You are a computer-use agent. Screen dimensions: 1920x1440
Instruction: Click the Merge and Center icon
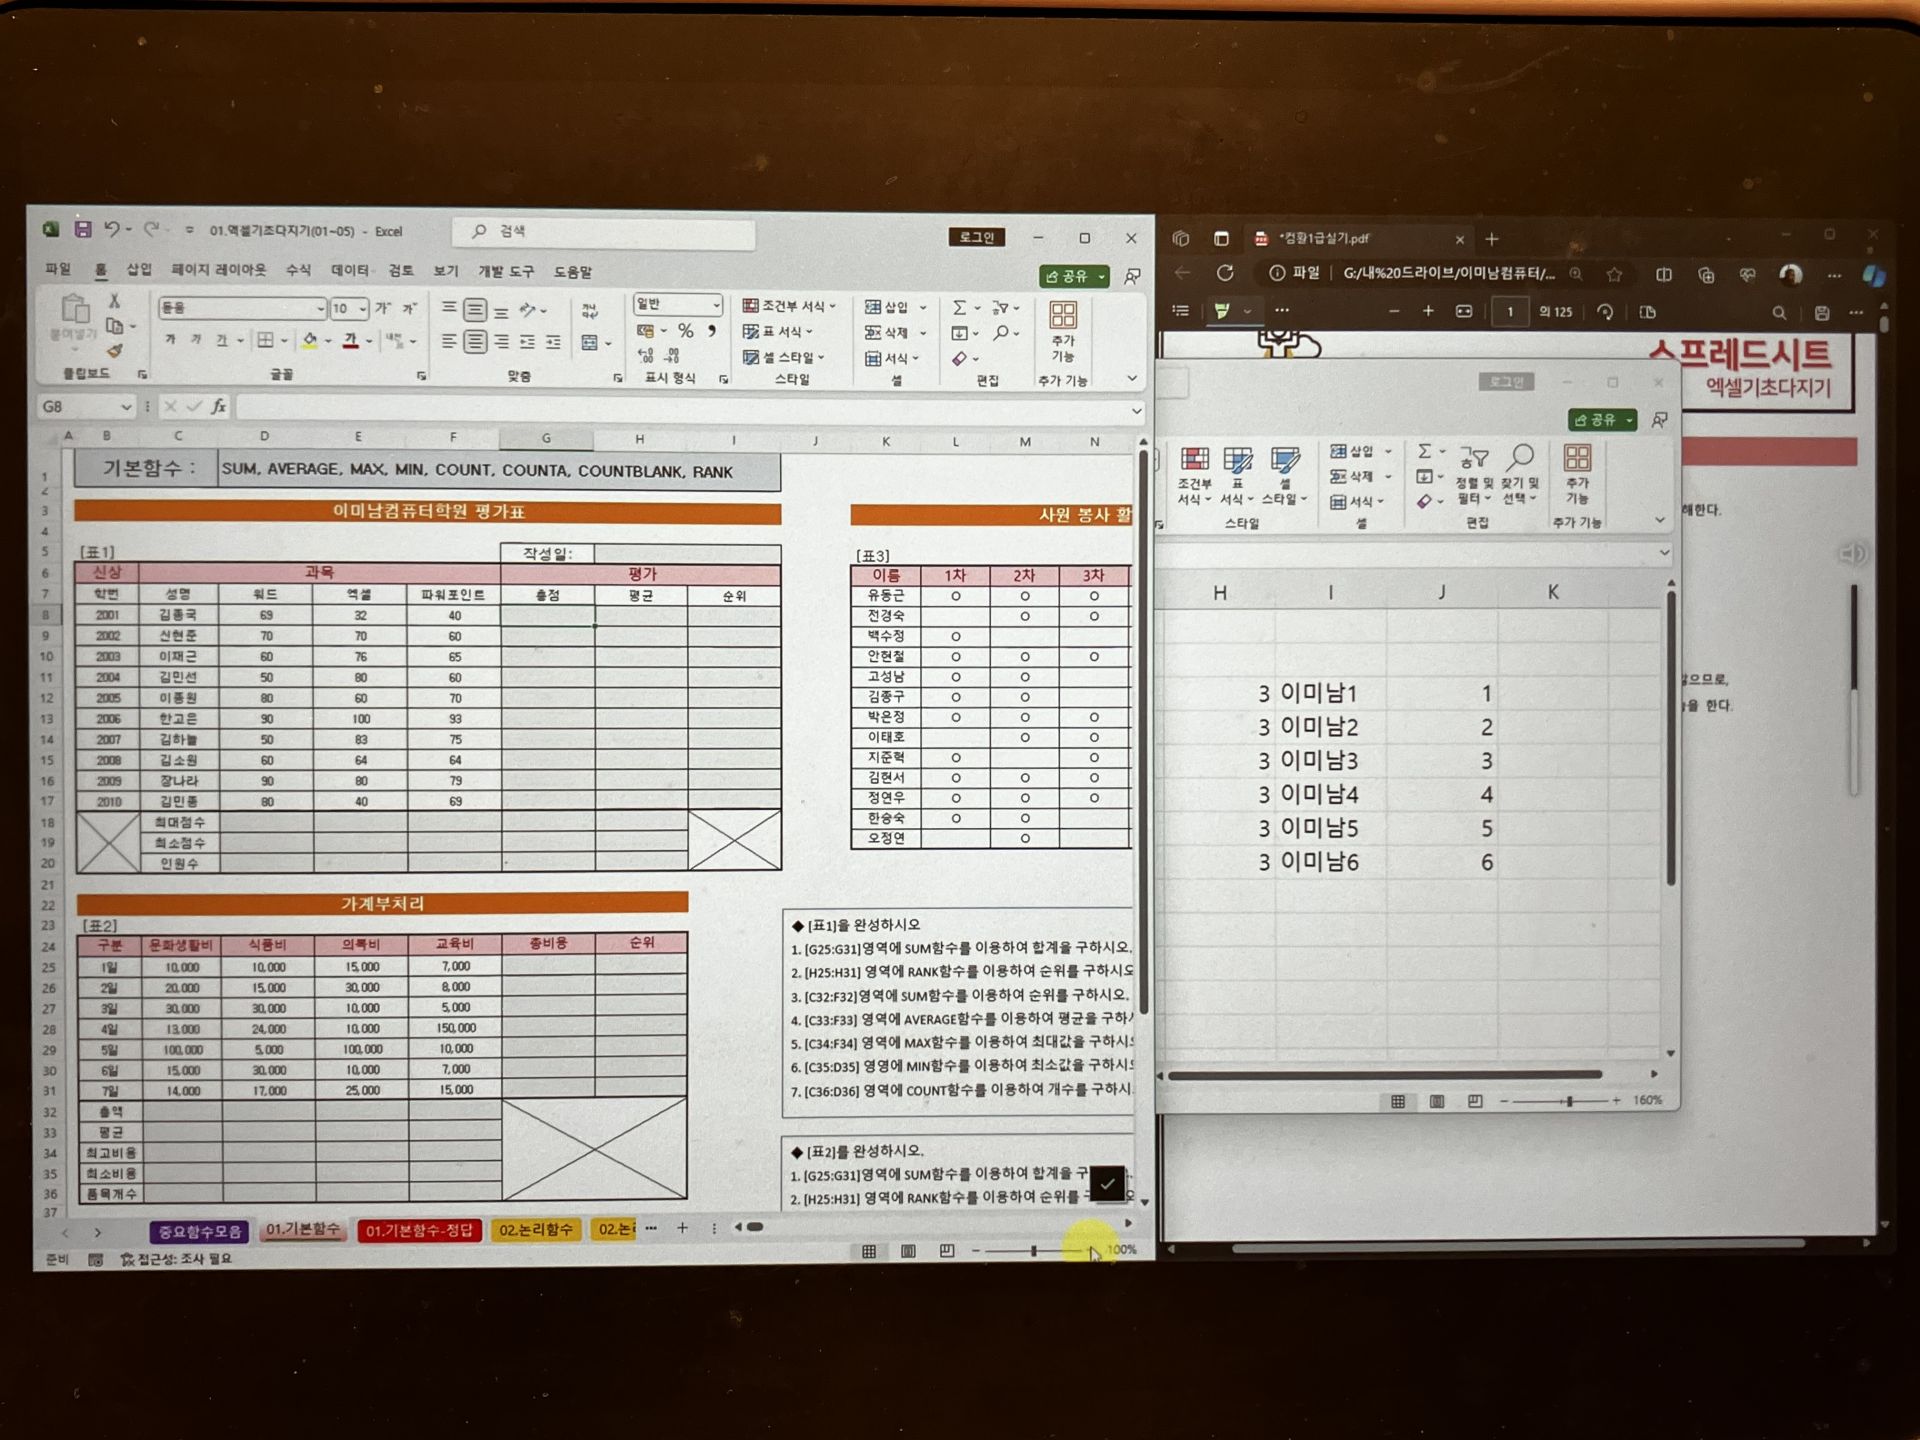click(590, 343)
